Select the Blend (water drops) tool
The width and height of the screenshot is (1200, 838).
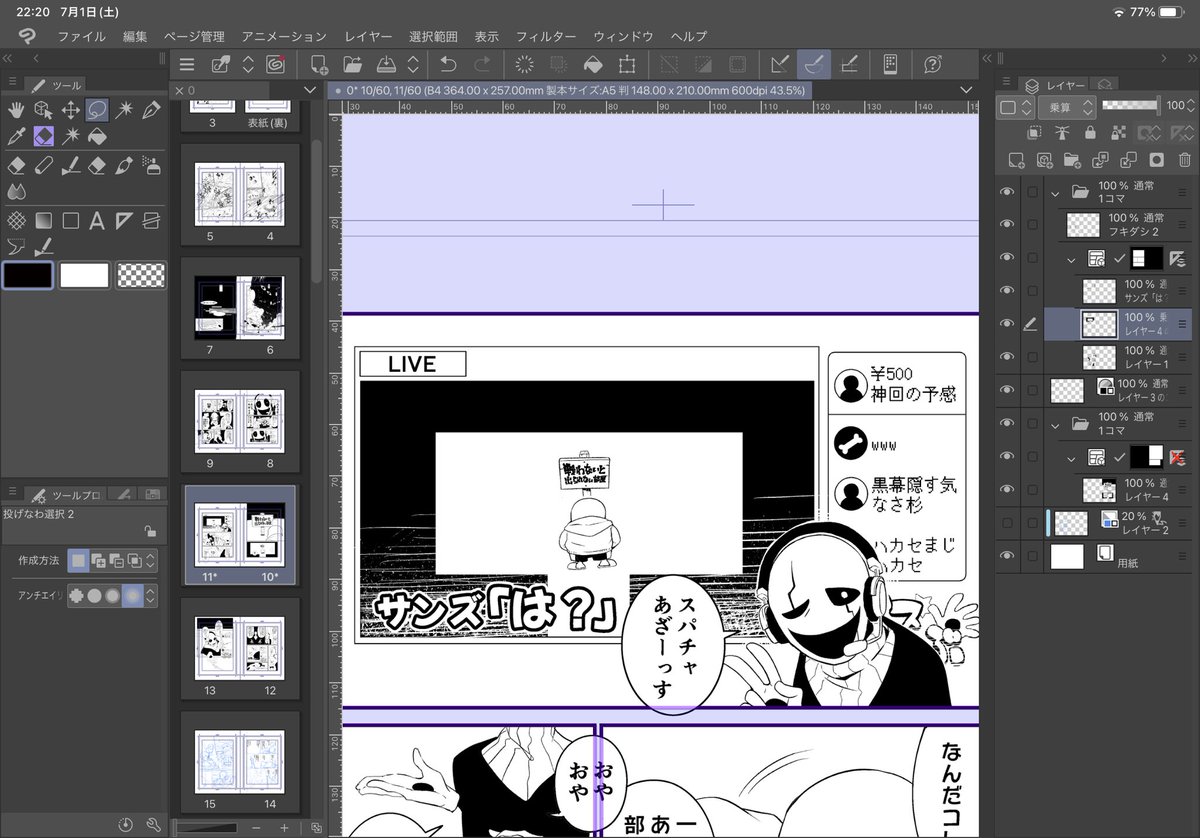[x=16, y=191]
